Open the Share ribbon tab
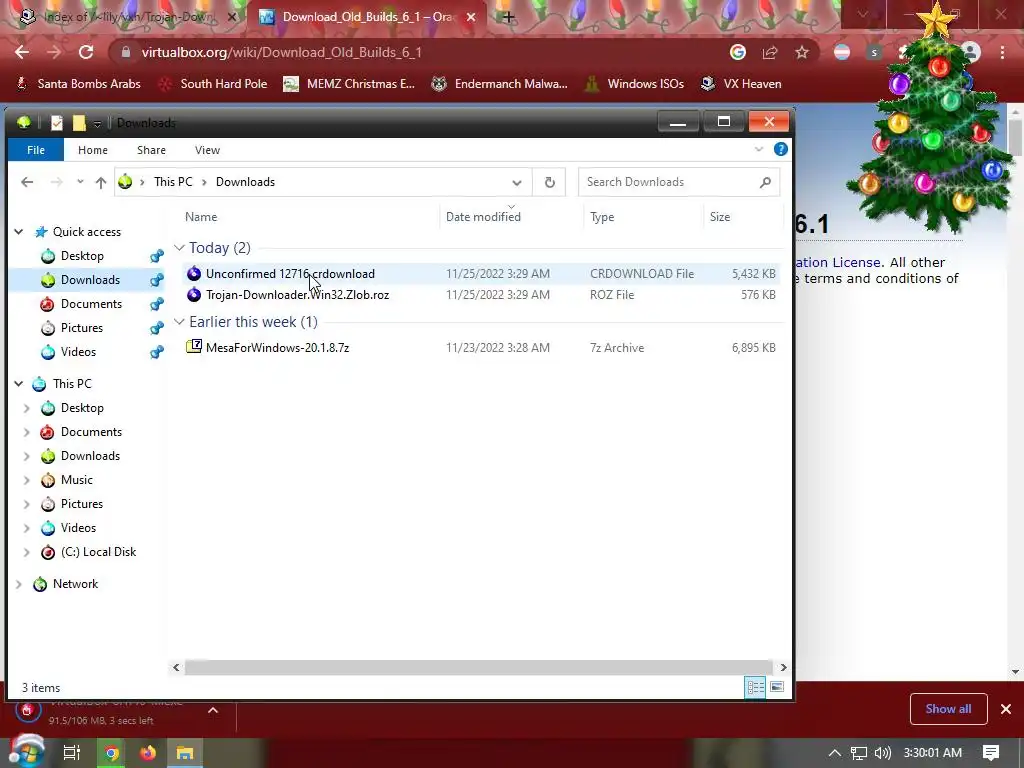Viewport: 1024px width, 768px height. point(152,150)
